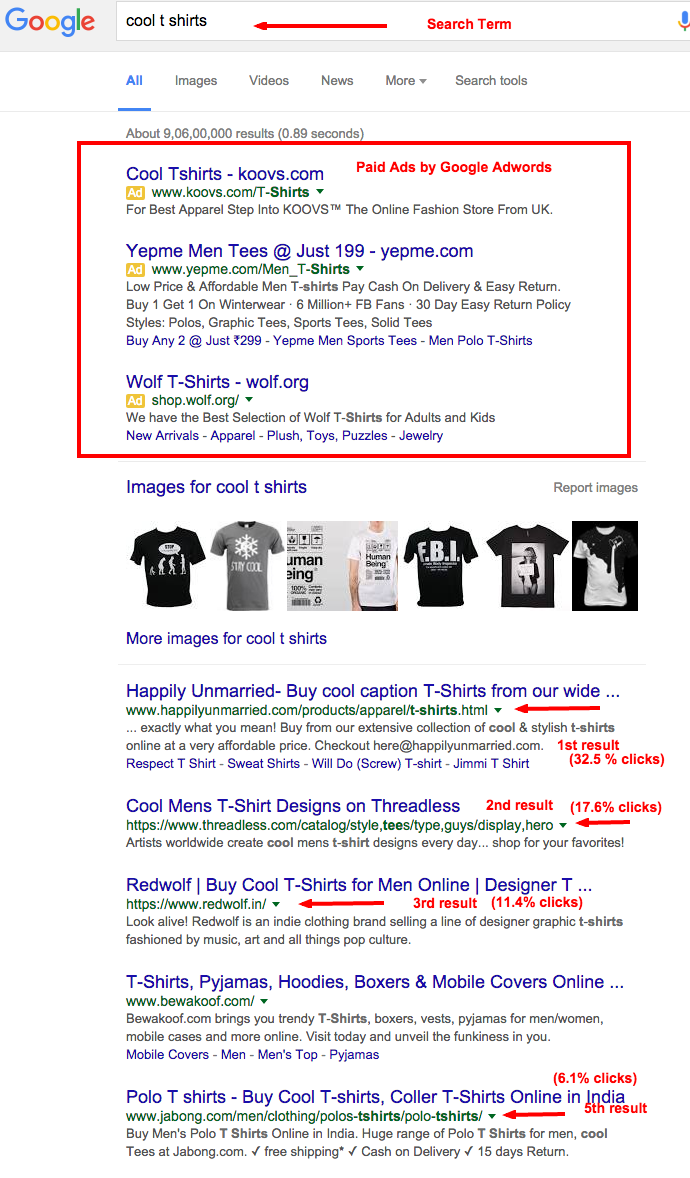This screenshot has width=690, height=1178.
Task: Open the Polo T shirts Jabong result
Action: pyautogui.click(x=375, y=1097)
